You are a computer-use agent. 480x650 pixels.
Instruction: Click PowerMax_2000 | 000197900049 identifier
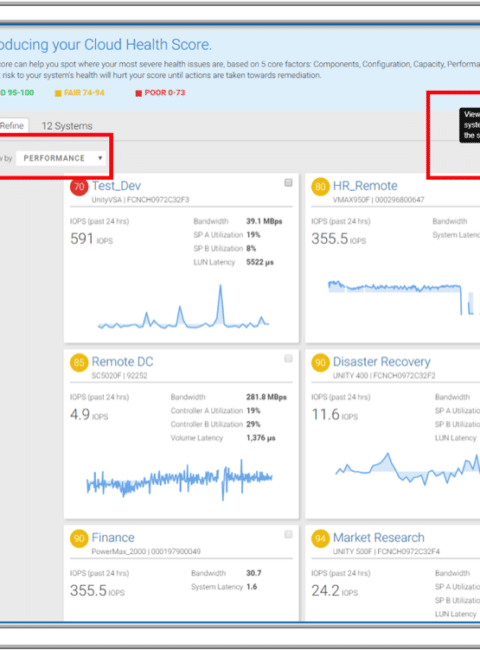[x=146, y=551]
